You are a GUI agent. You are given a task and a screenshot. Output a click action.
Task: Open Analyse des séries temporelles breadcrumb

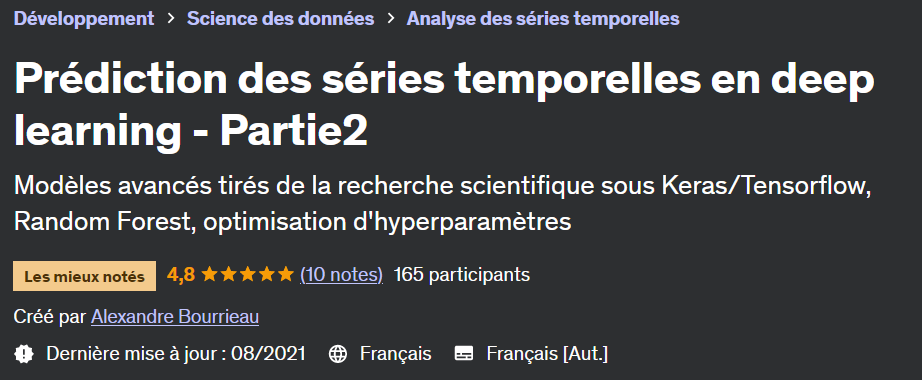[543, 19]
